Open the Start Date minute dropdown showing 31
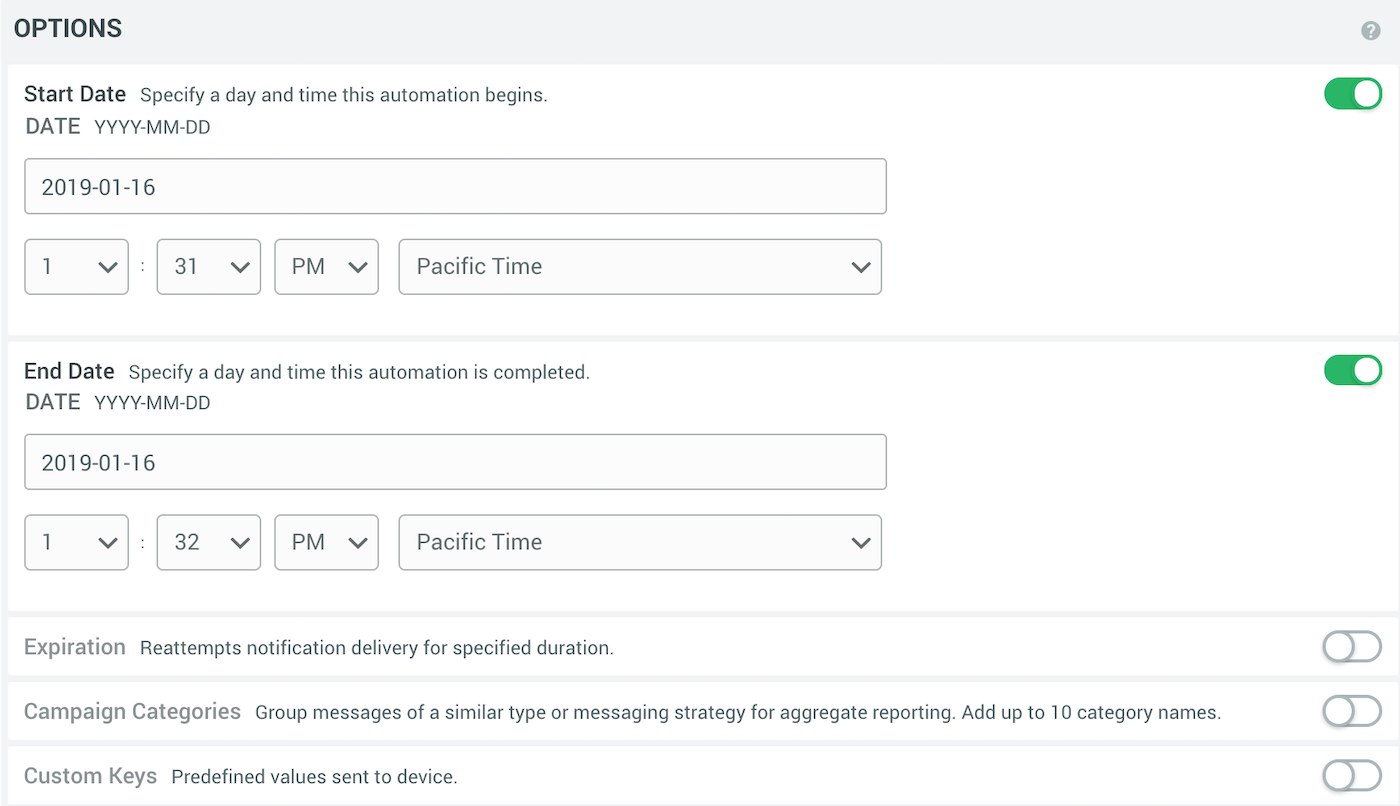Viewport: 1400px width, 806px height. [x=209, y=266]
